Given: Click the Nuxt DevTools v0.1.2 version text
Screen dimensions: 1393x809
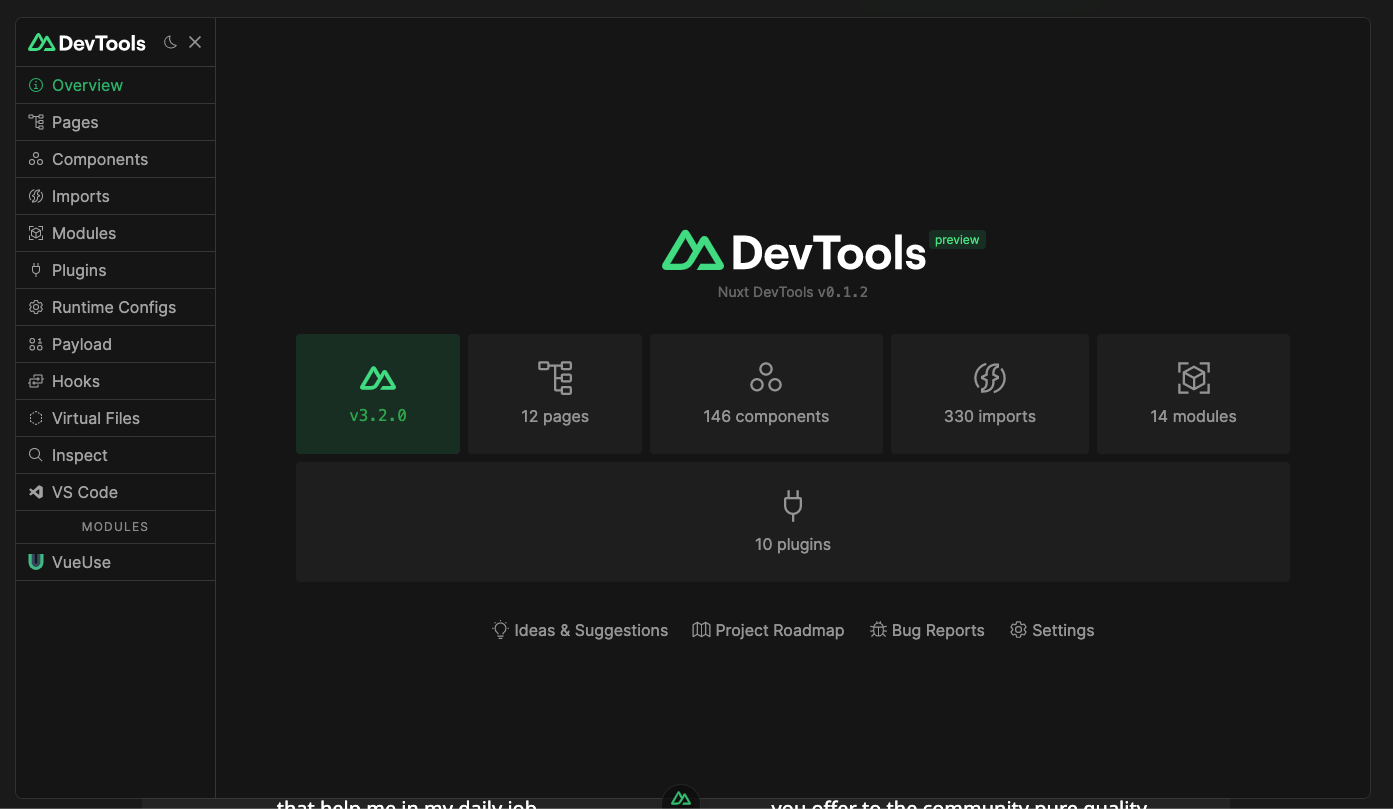Looking at the screenshot, I should click(793, 292).
